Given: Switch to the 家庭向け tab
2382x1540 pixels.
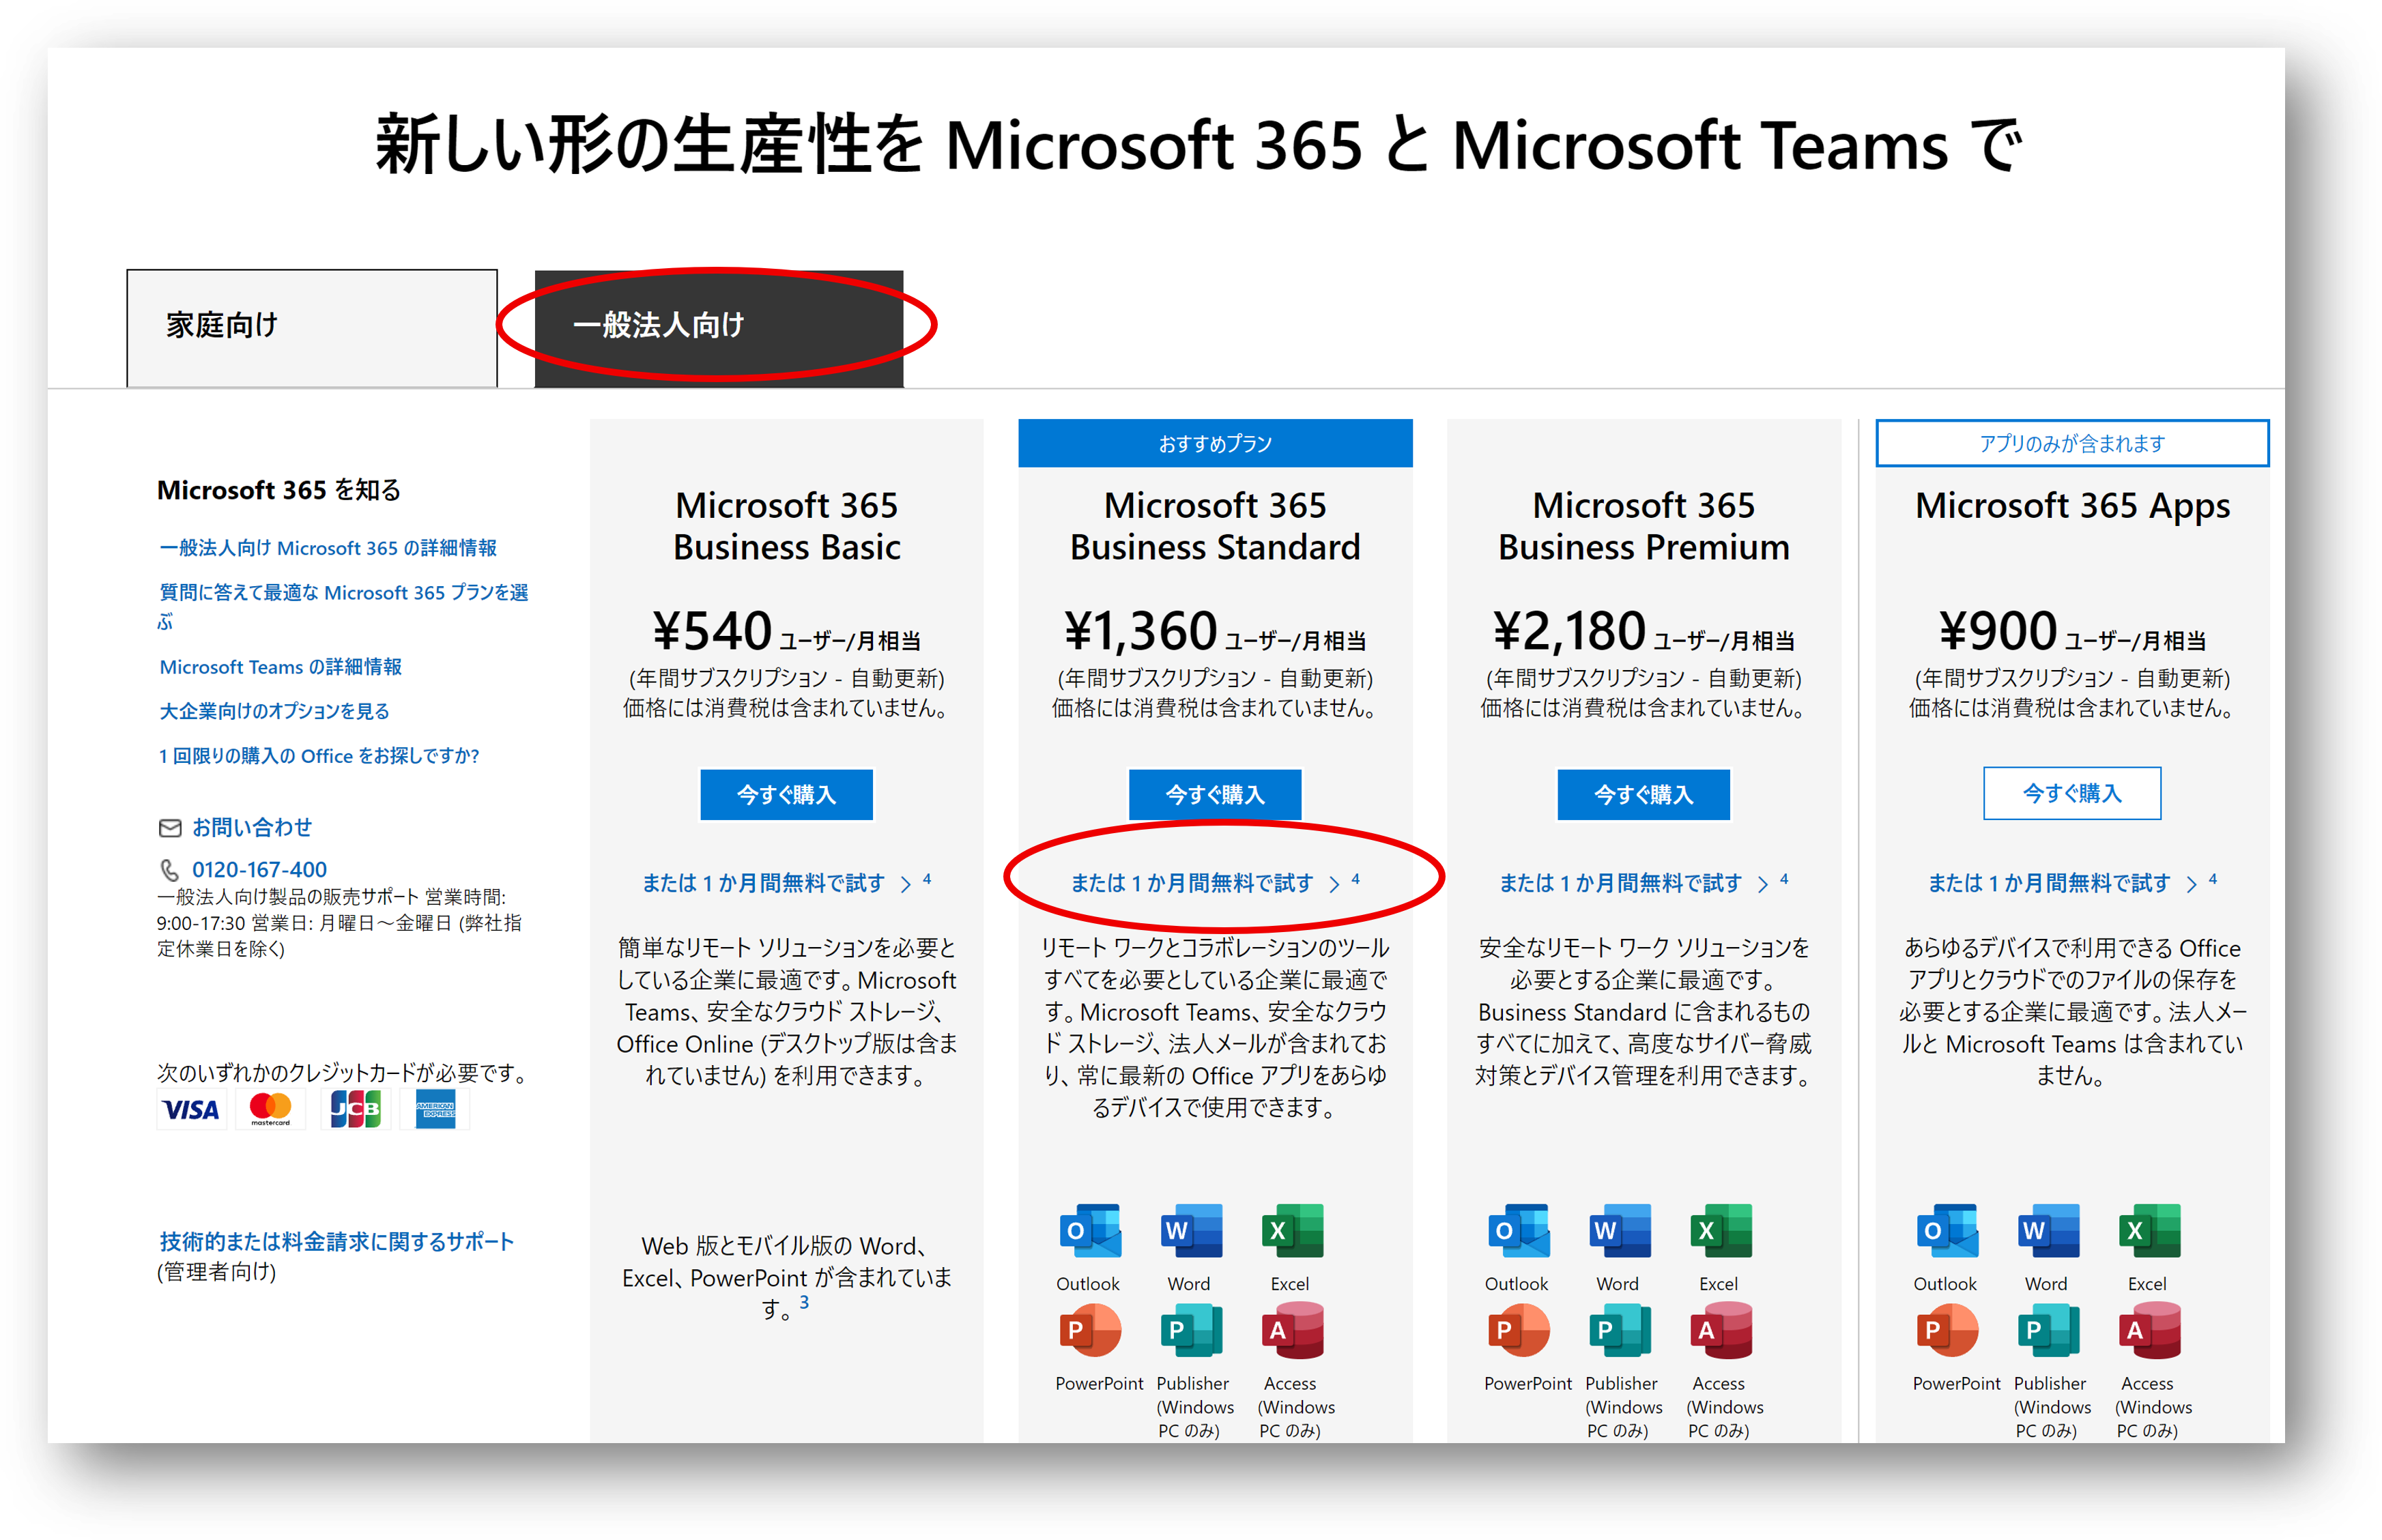Looking at the screenshot, I should (x=311, y=327).
